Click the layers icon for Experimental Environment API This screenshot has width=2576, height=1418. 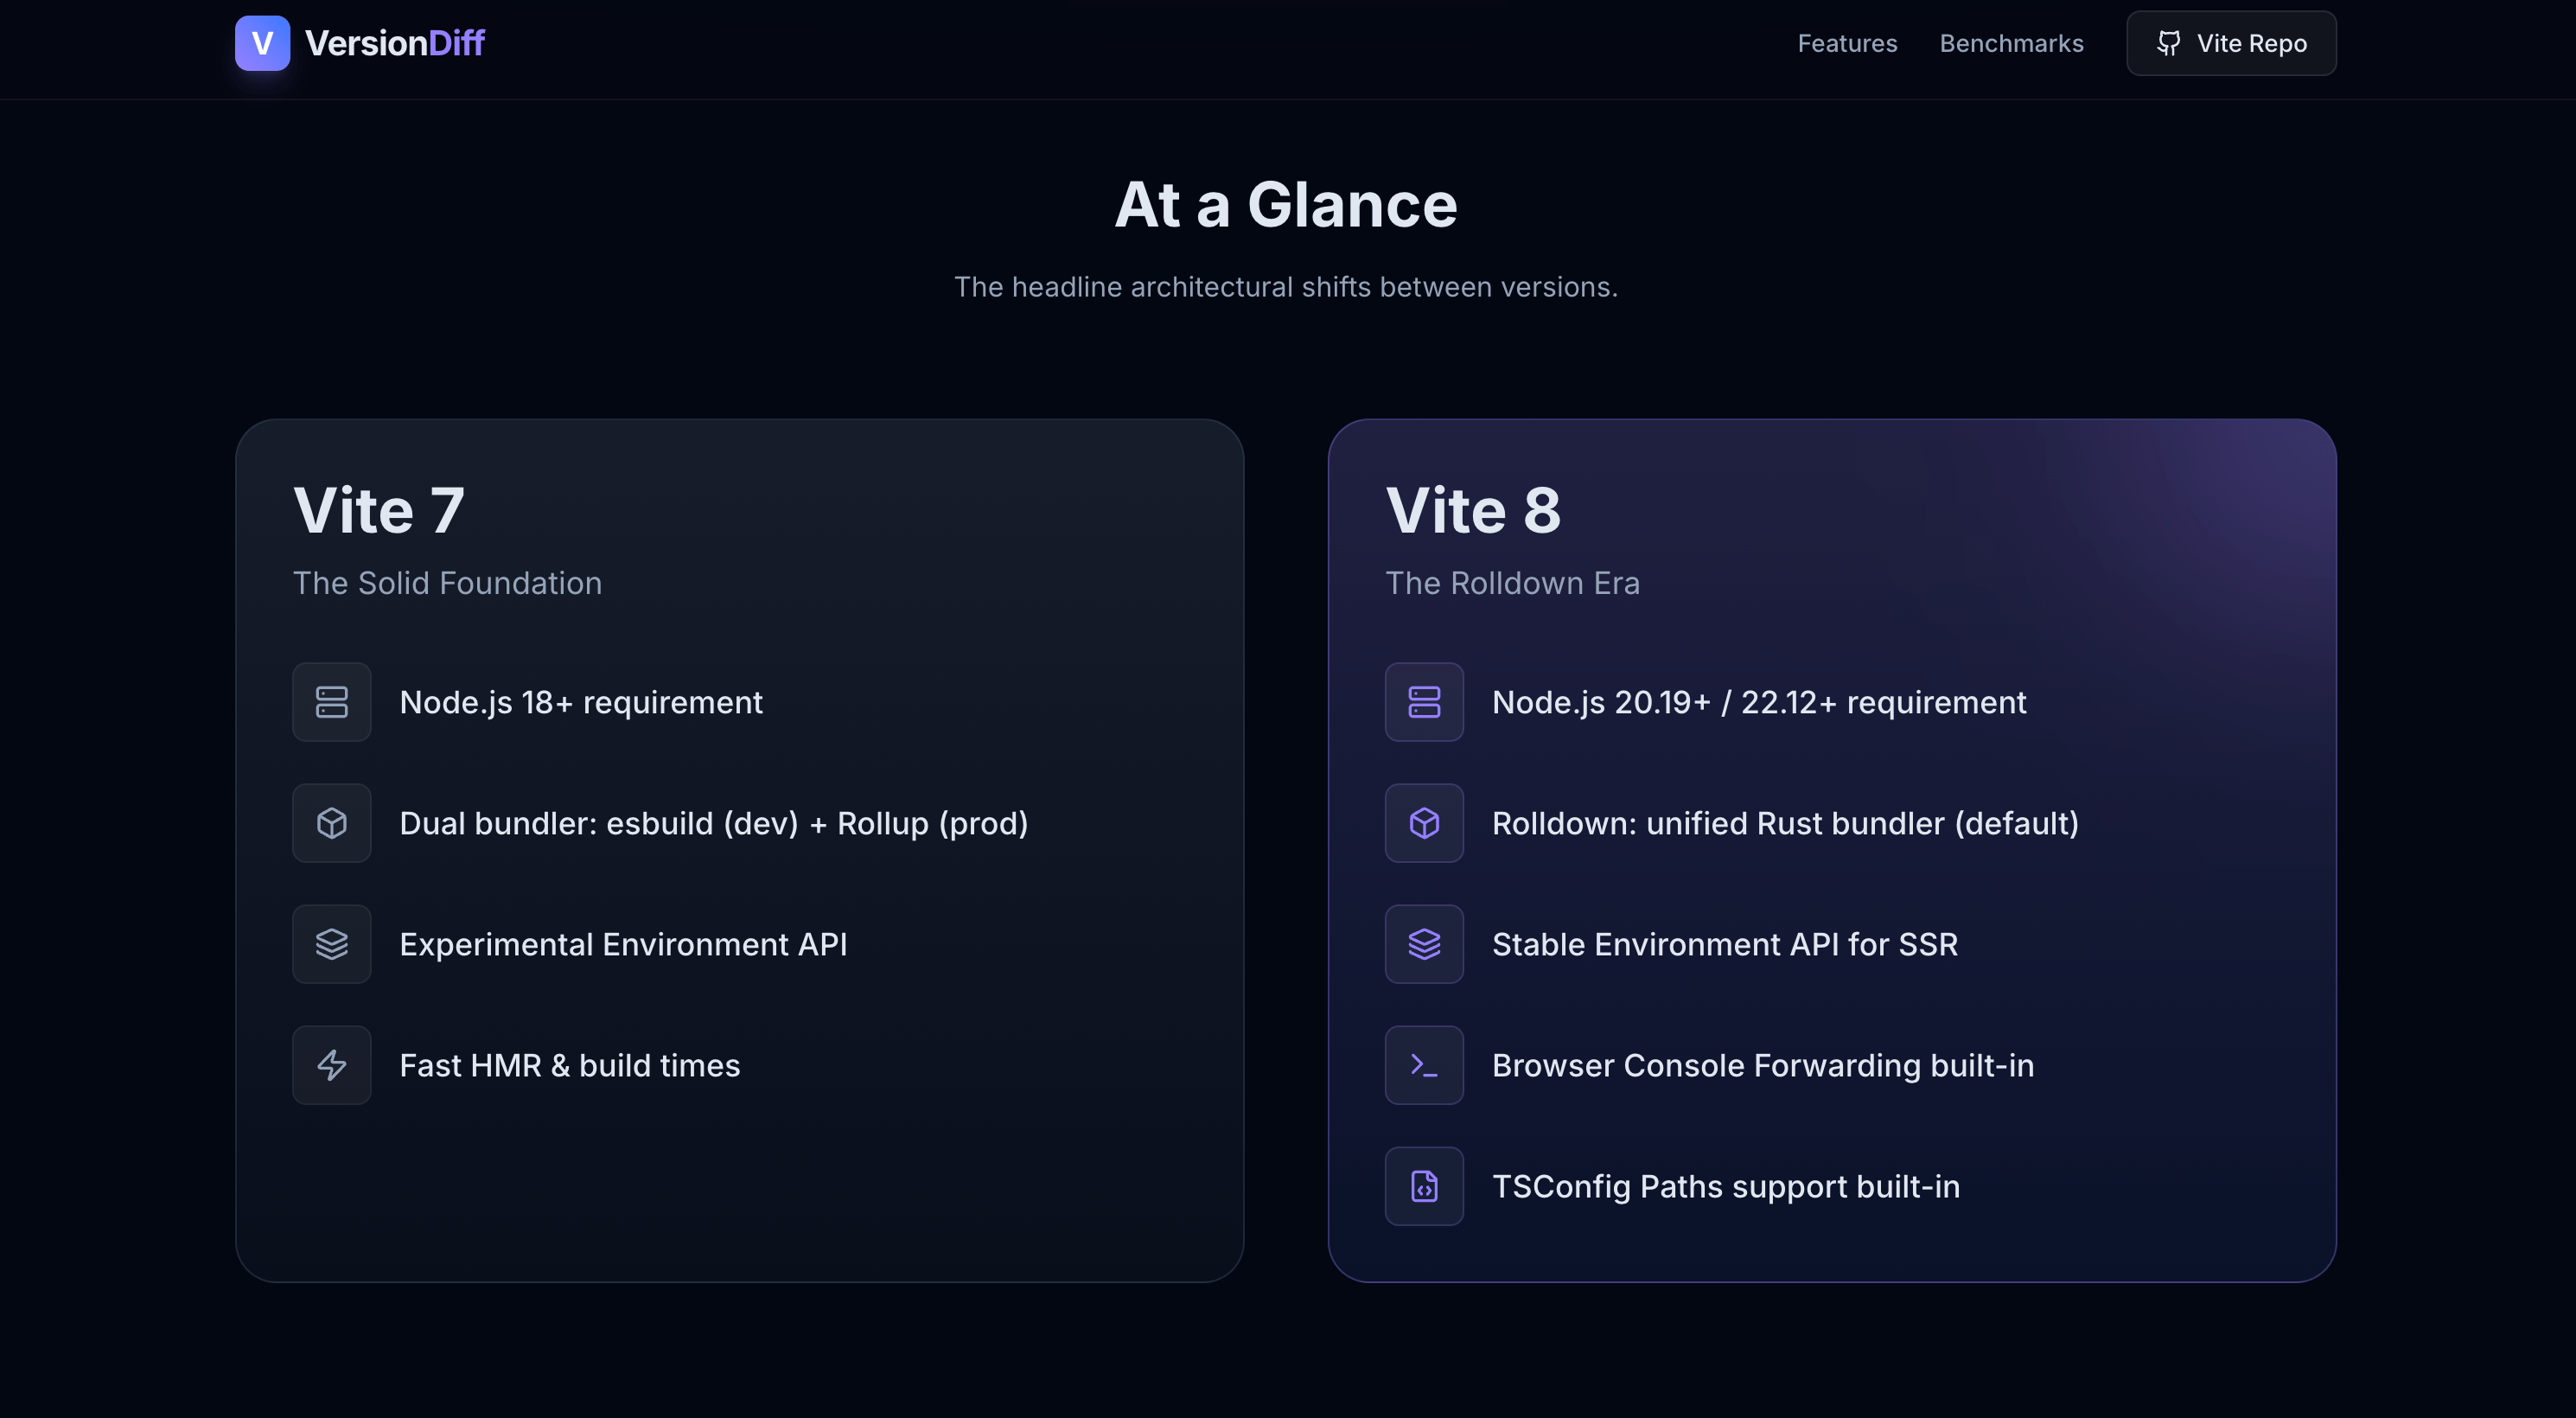pyautogui.click(x=331, y=943)
